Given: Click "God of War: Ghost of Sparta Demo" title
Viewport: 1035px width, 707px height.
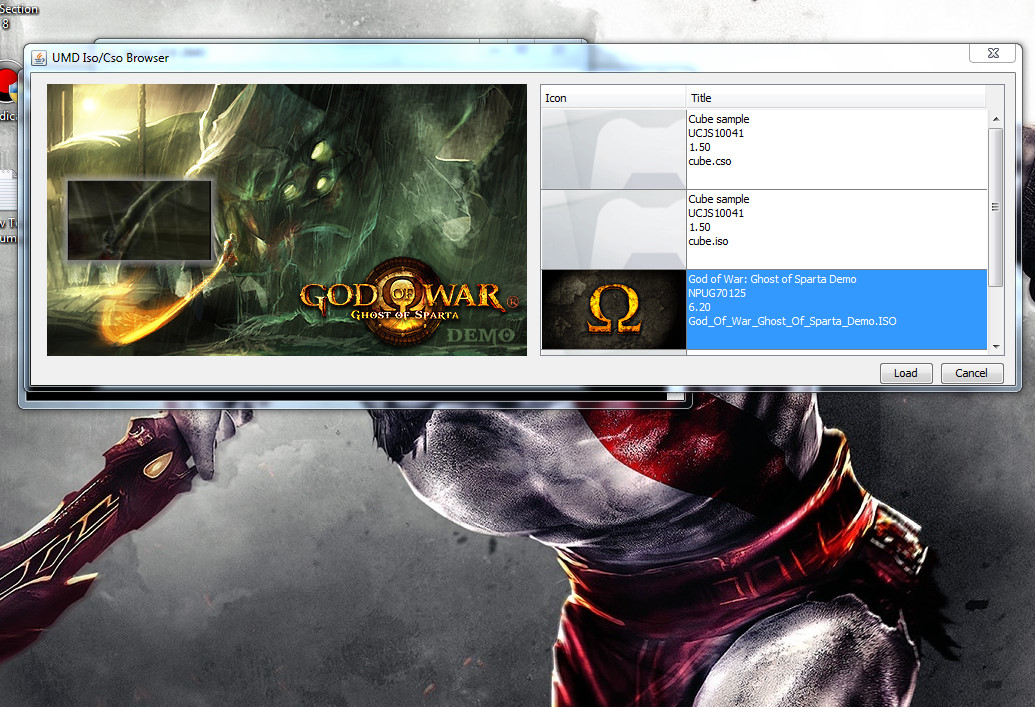Looking at the screenshot, I should pos(772,279).
